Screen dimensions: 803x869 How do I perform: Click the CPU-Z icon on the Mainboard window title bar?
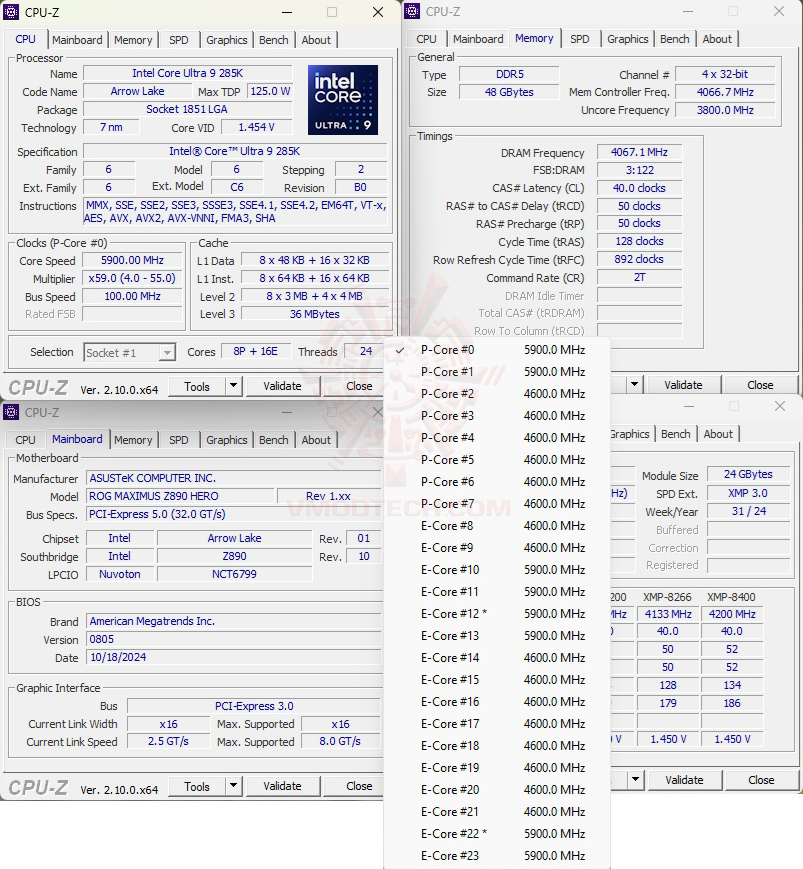10,412
